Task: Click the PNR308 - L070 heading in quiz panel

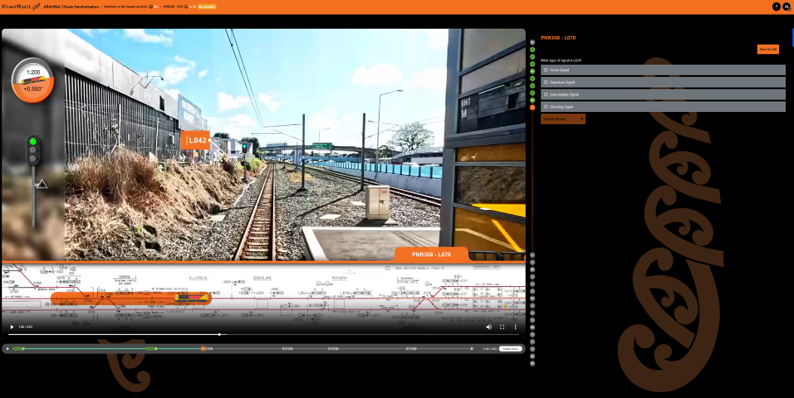Action: click(558, 38)
